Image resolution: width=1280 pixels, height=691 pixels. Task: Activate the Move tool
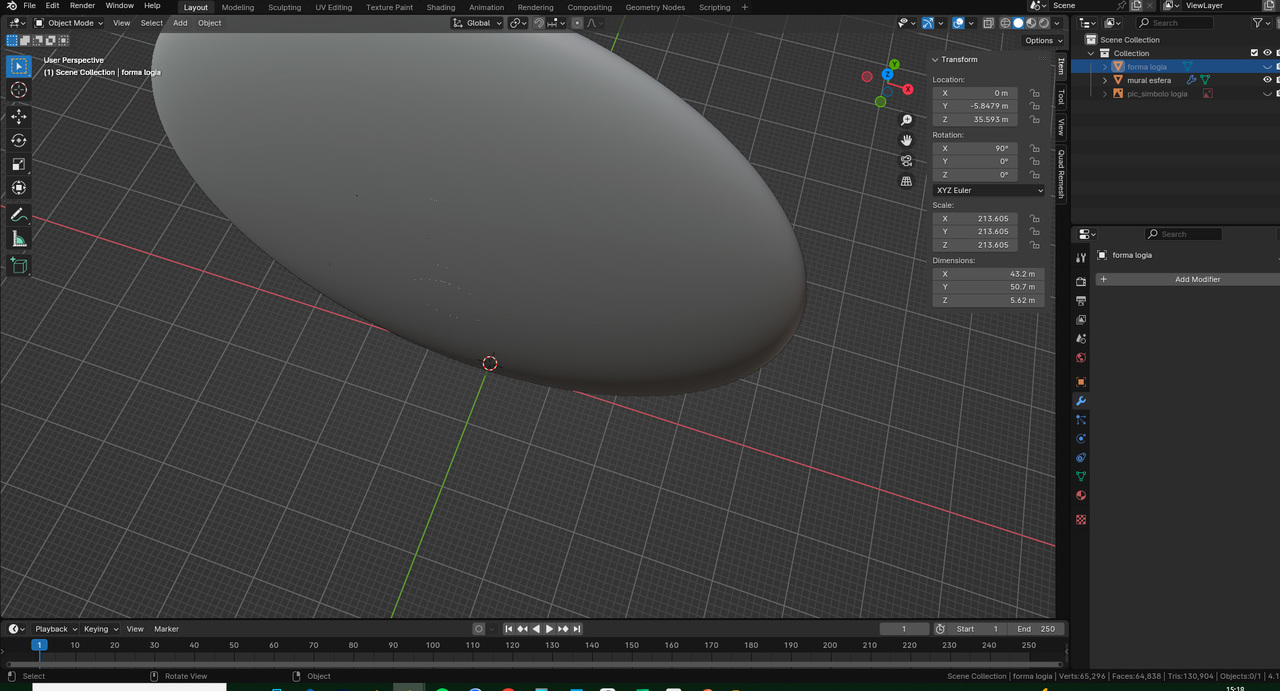click(19, 116)
